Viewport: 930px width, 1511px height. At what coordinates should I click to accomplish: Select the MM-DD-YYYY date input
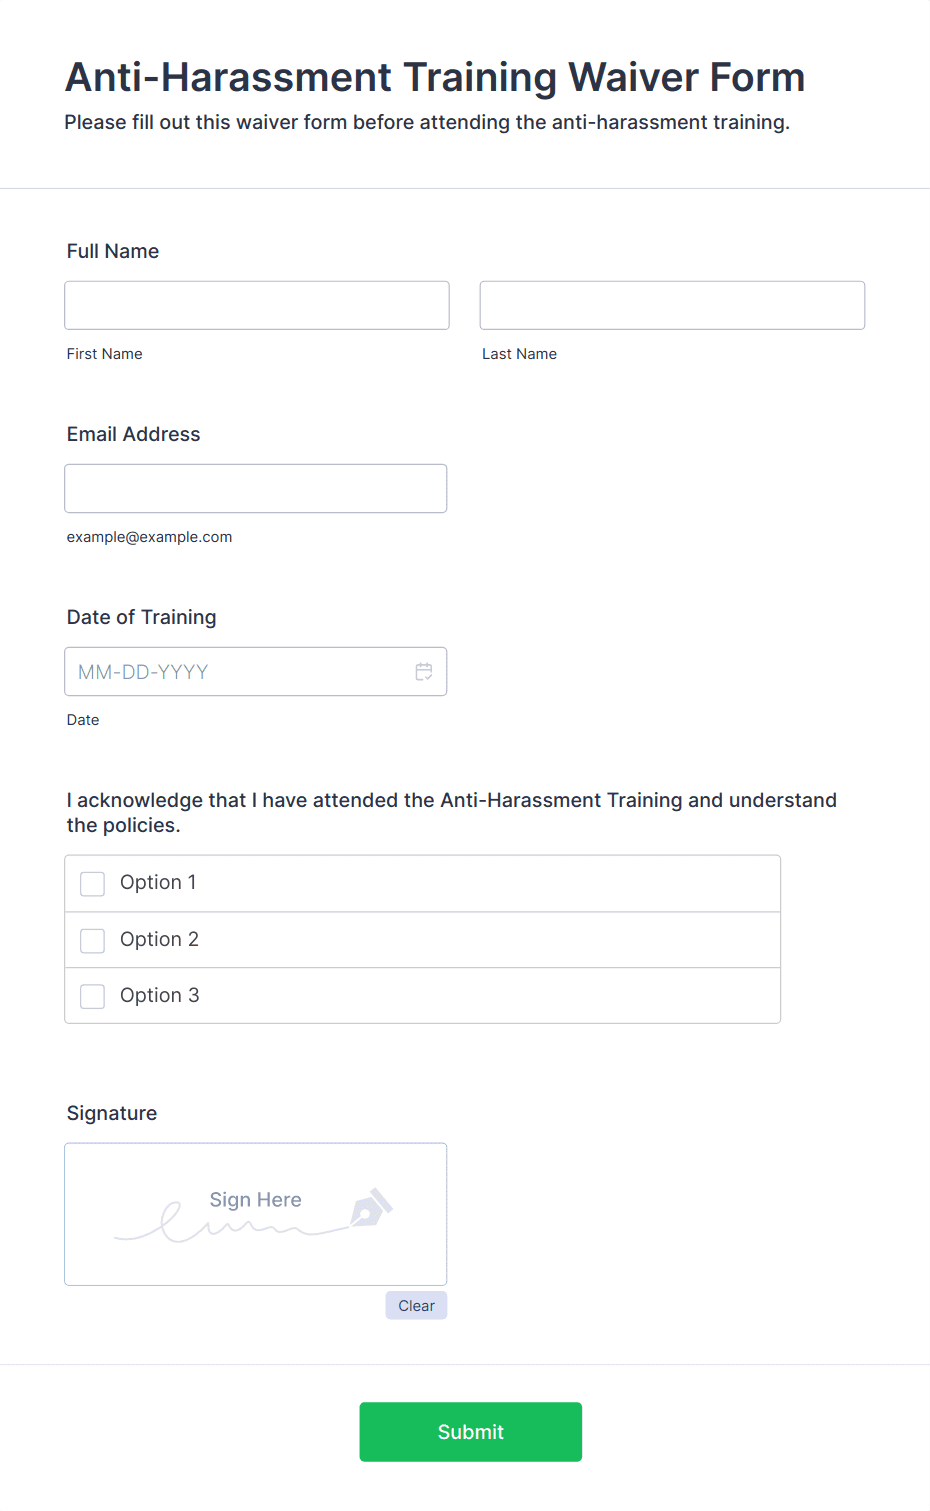[256, 672]
